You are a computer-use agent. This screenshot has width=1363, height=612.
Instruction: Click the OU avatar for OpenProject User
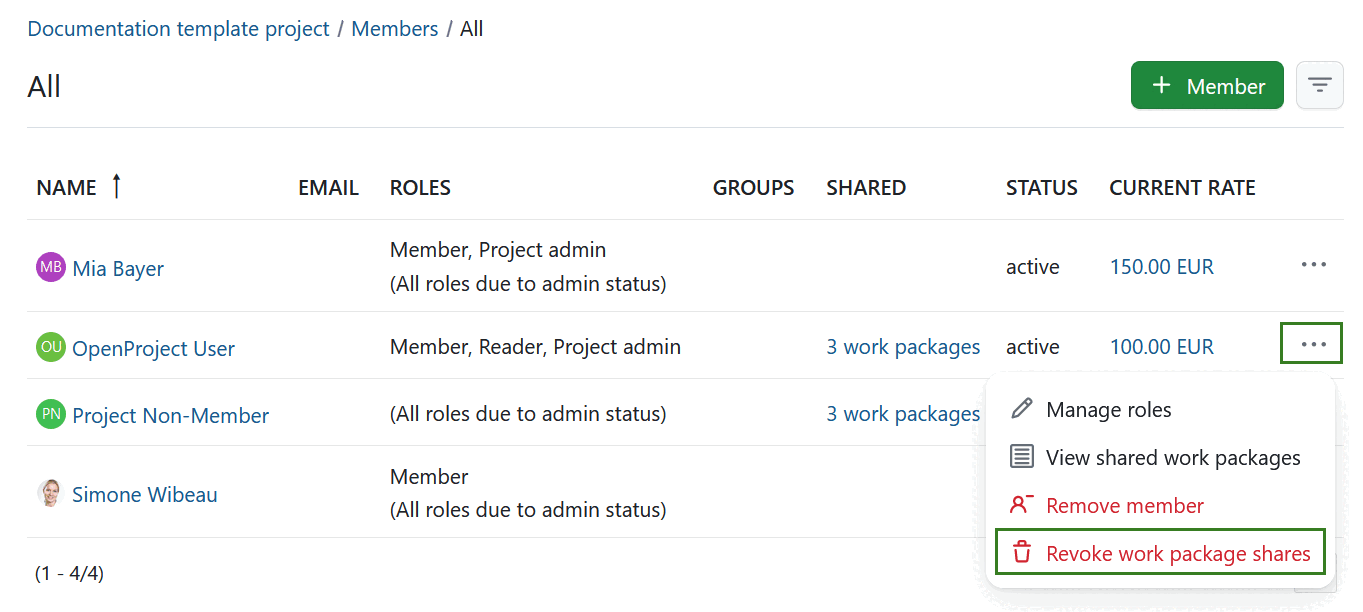[48, 346]
